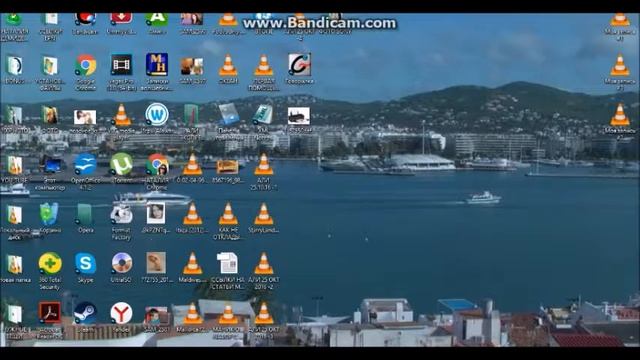Open the ФОТО folder icon
This screenshot has height=360, width=640.
[x=50, y=116]
